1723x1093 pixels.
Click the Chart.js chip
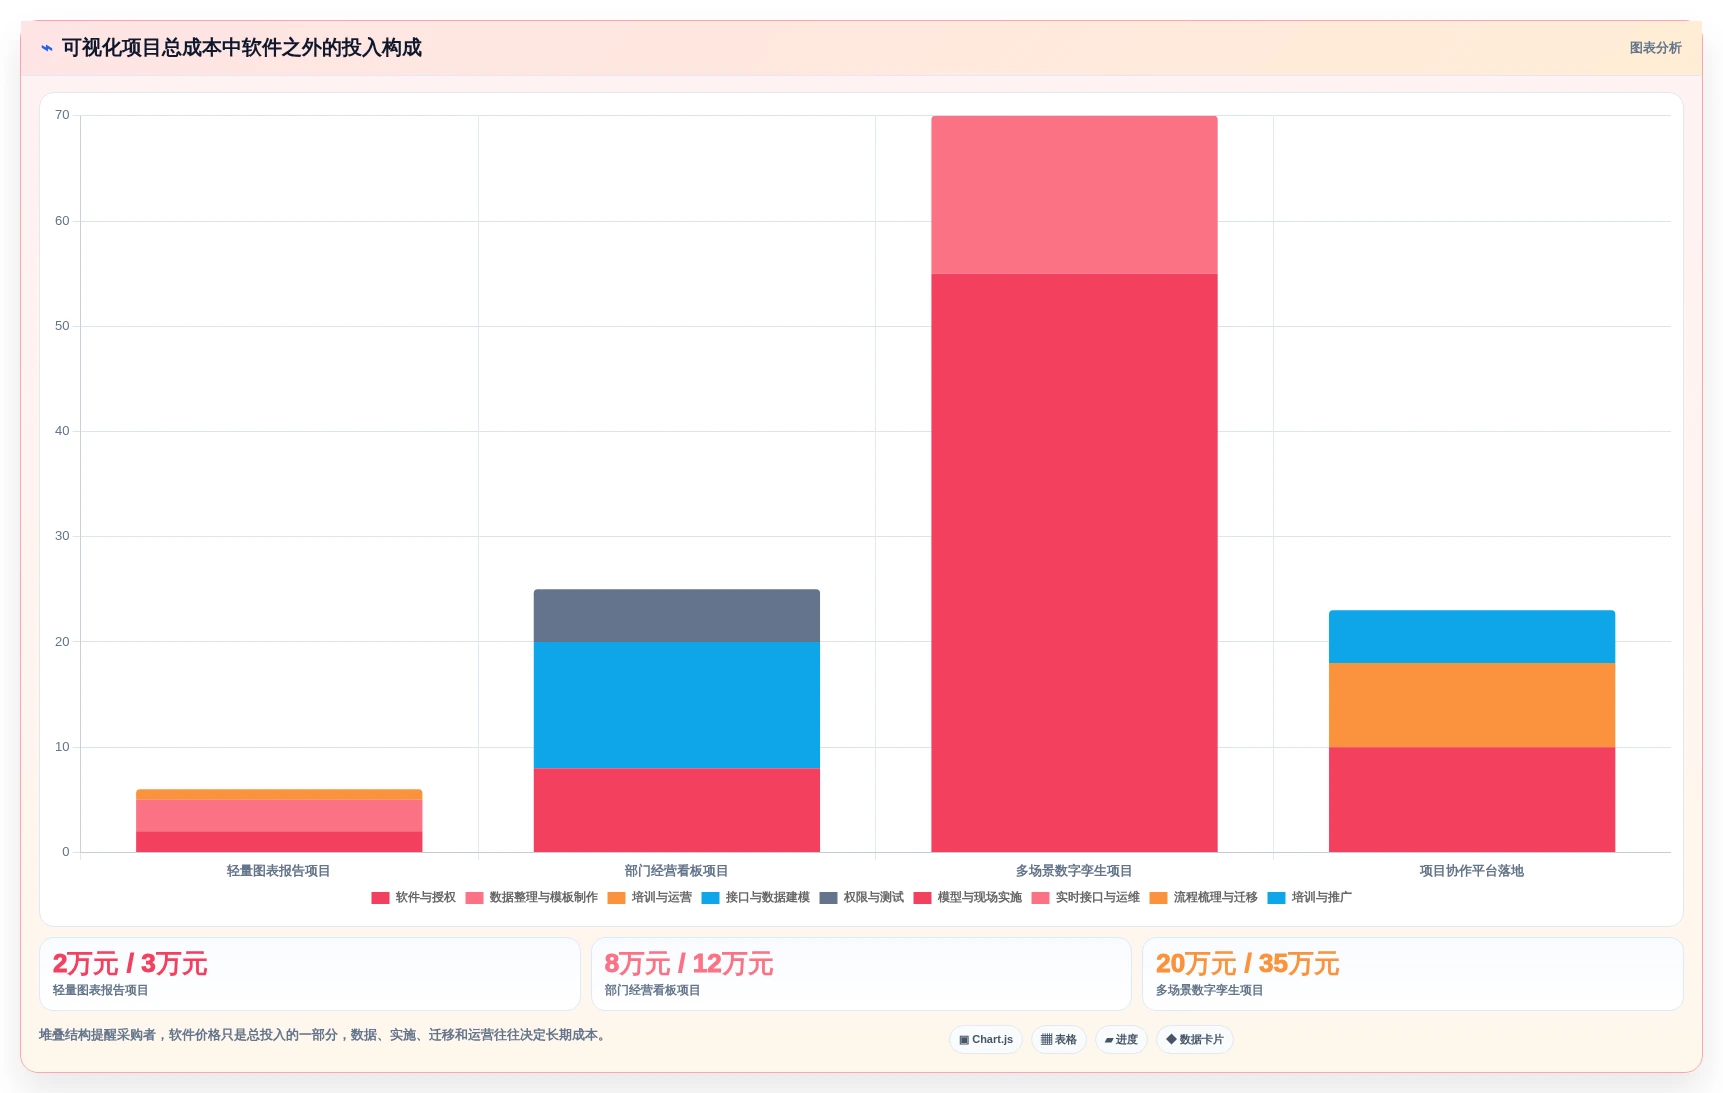[986, 1040]
